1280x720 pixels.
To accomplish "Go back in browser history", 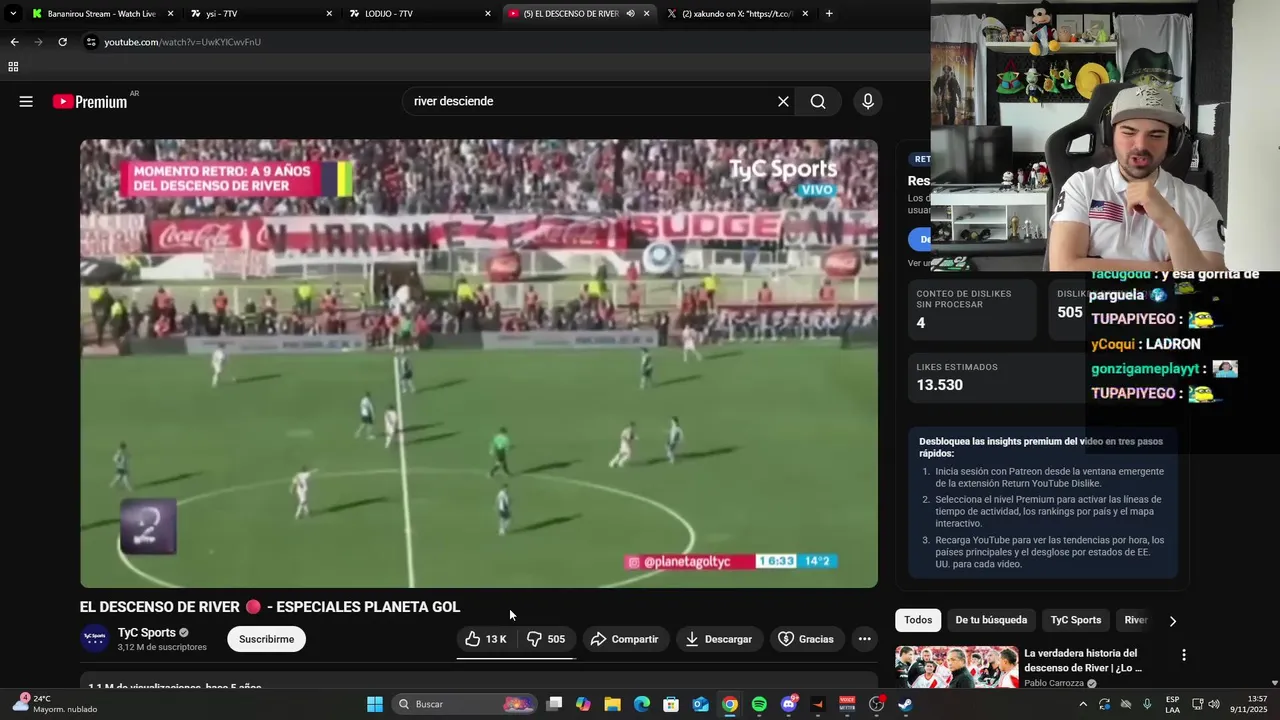I will [14, 42].
